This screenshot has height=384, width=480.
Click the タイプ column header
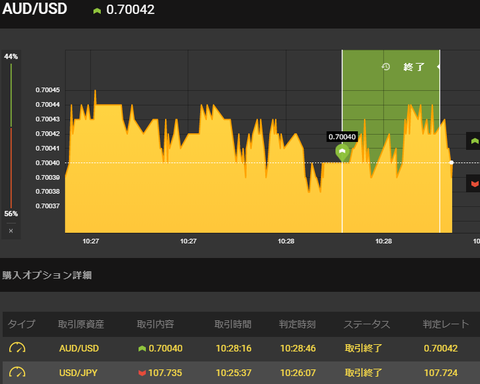pos(21,324)
